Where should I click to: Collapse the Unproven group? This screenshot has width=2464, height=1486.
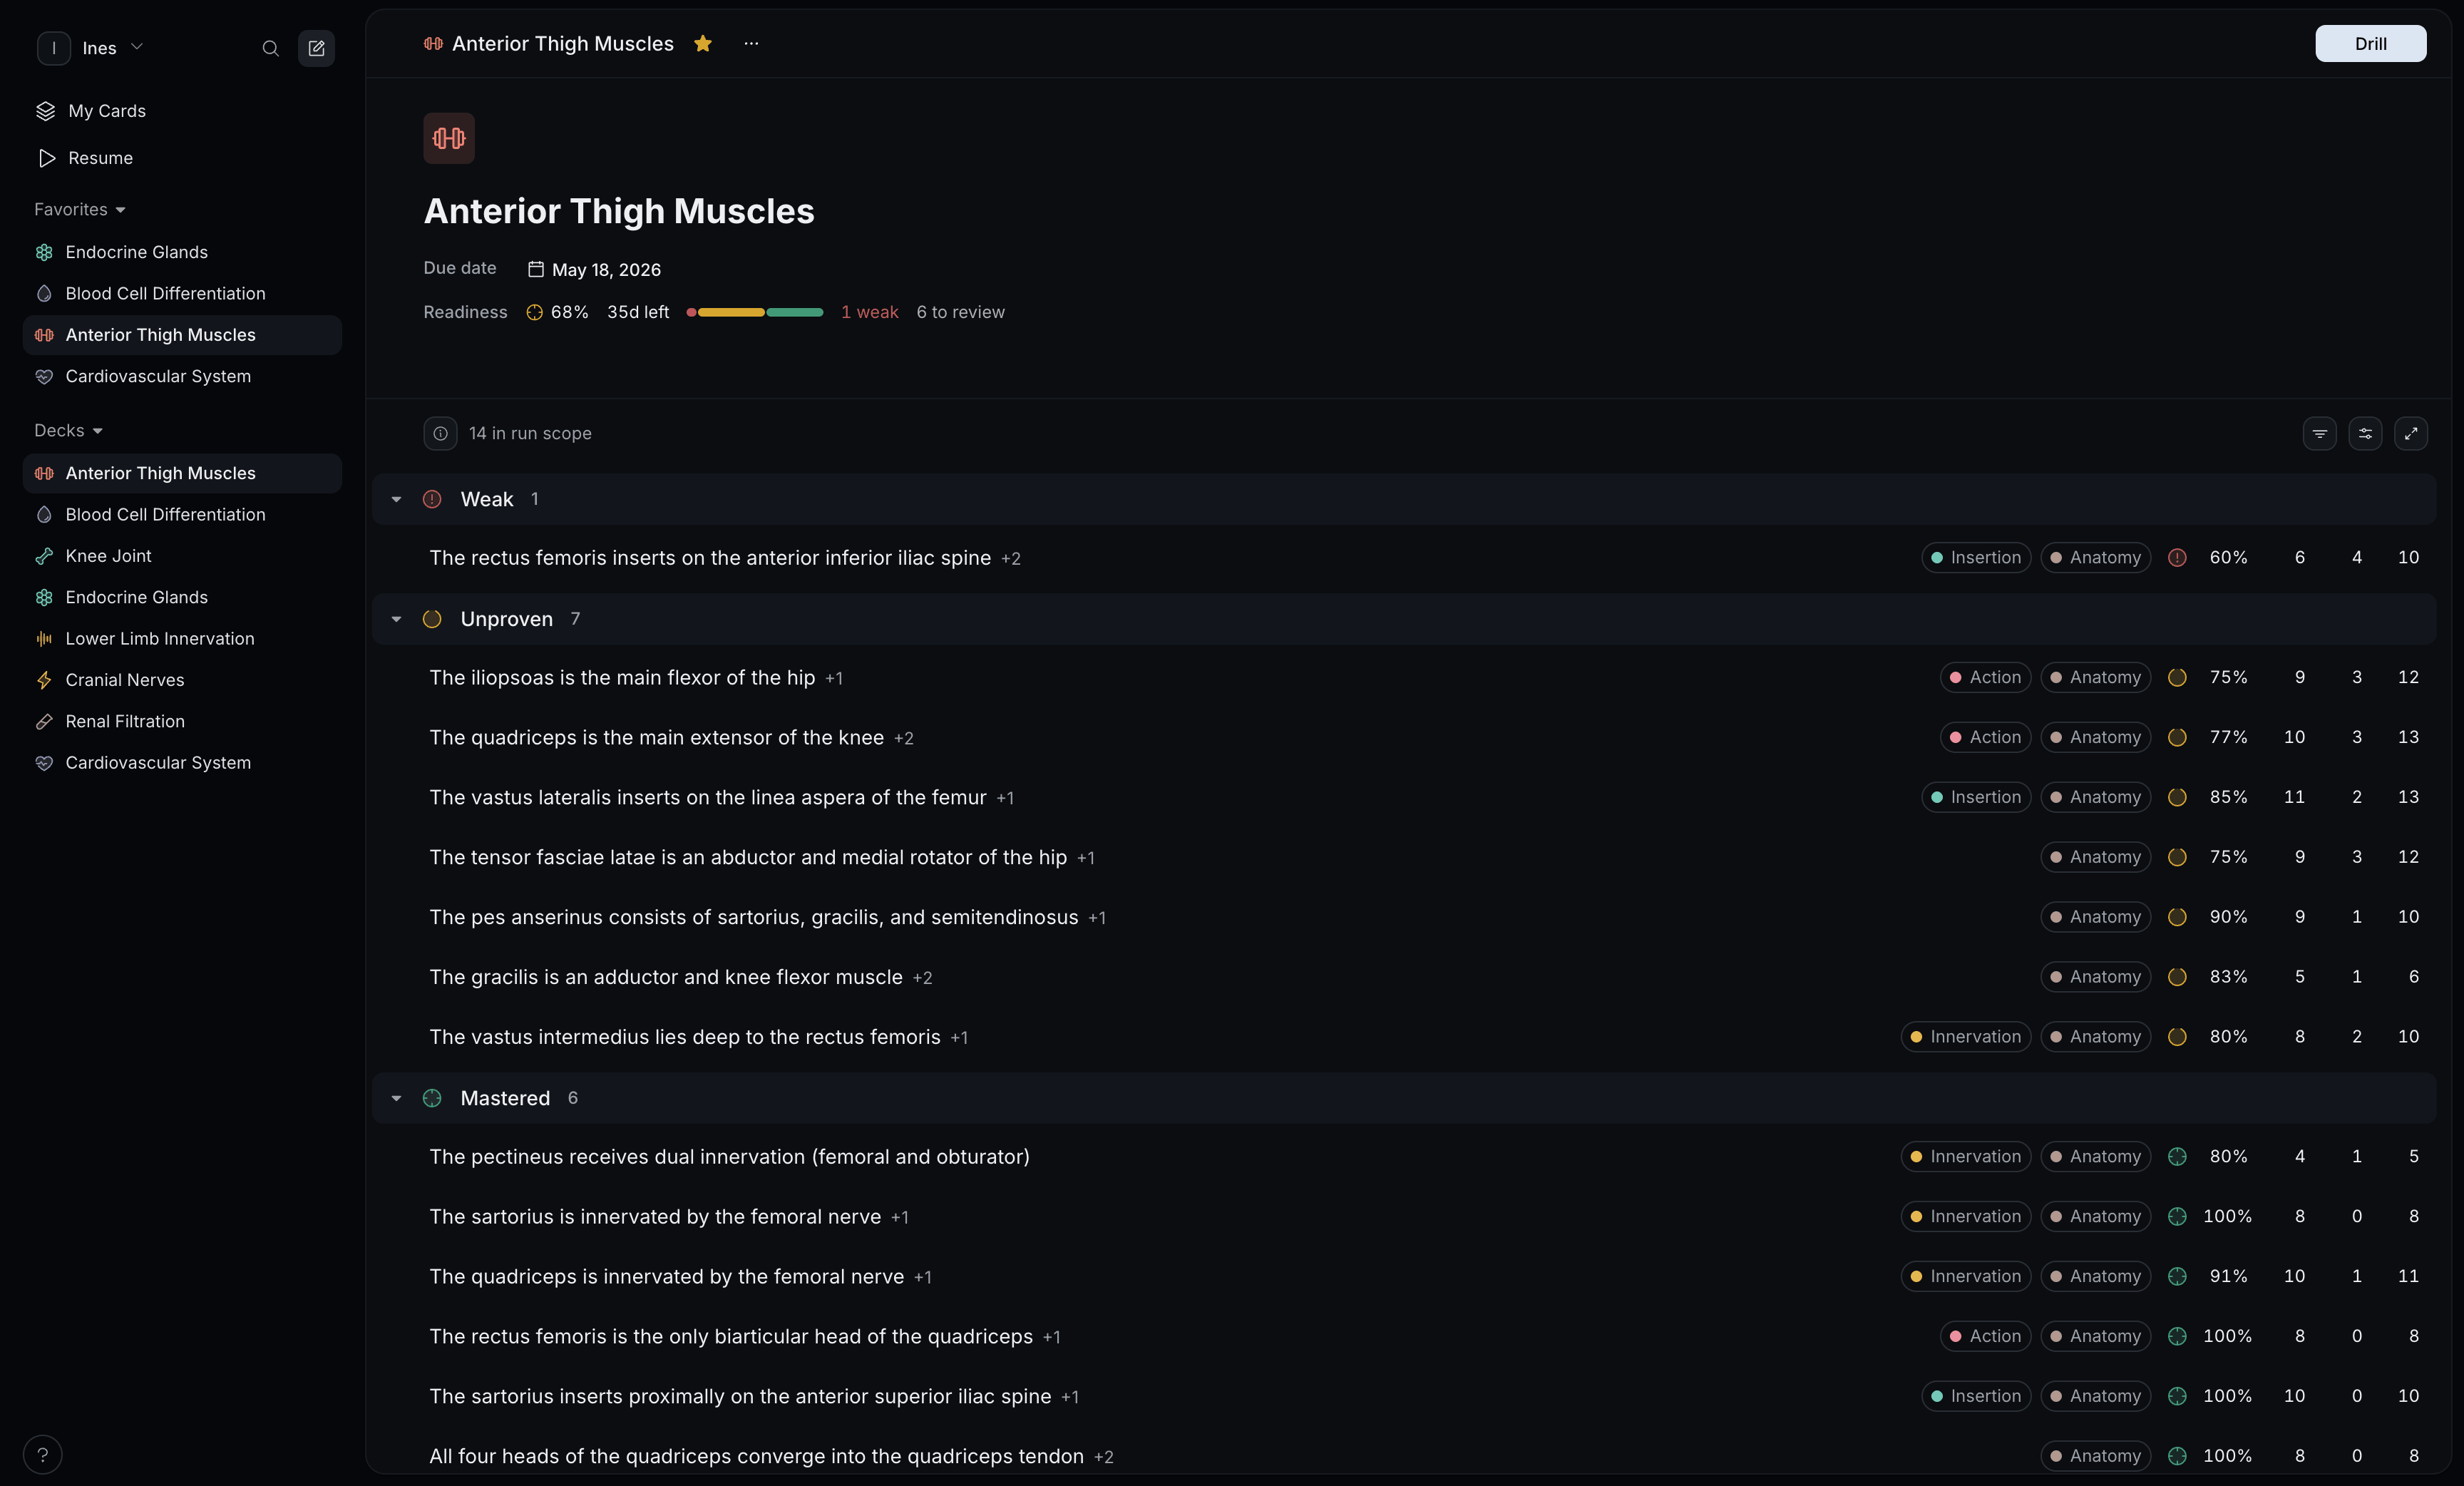(396, 619)
